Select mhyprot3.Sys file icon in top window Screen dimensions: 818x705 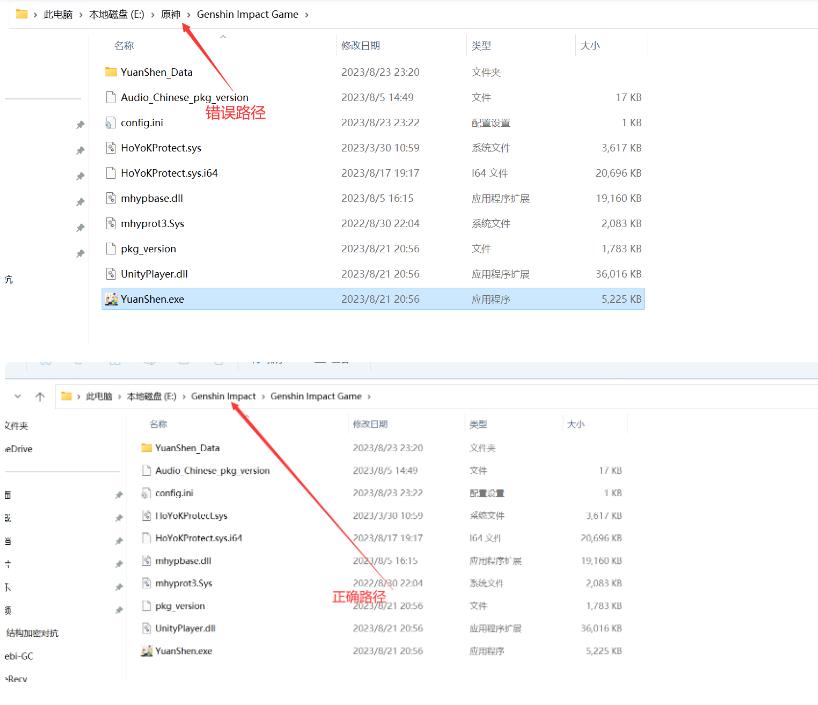(111, 223)
